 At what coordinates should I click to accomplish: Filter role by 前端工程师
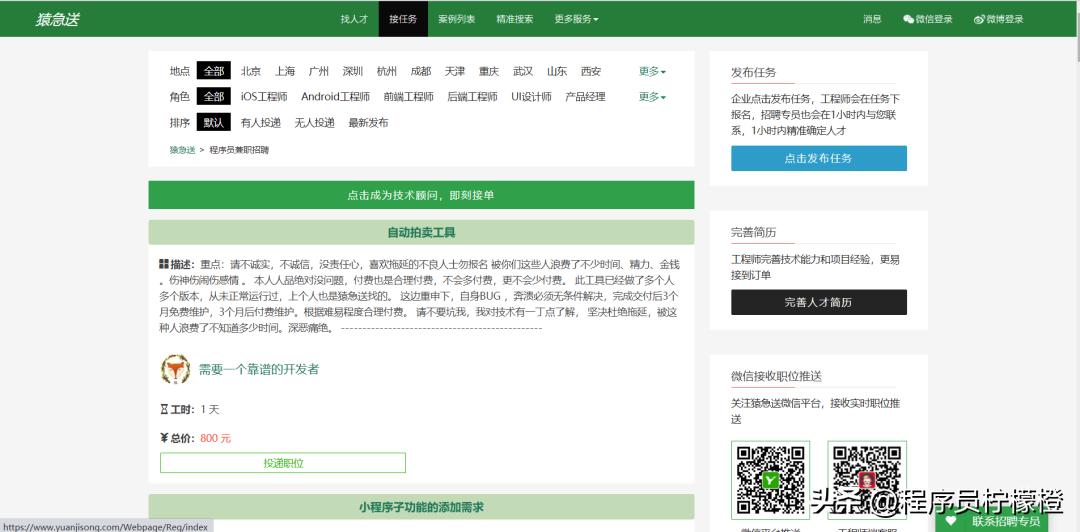tap(408, 96)
